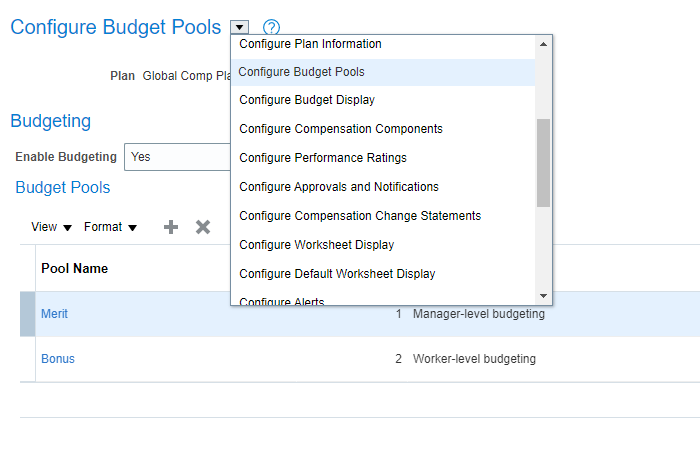Click the help question mark icon
The image size is (700, 460).
click(x=270, y=28)
